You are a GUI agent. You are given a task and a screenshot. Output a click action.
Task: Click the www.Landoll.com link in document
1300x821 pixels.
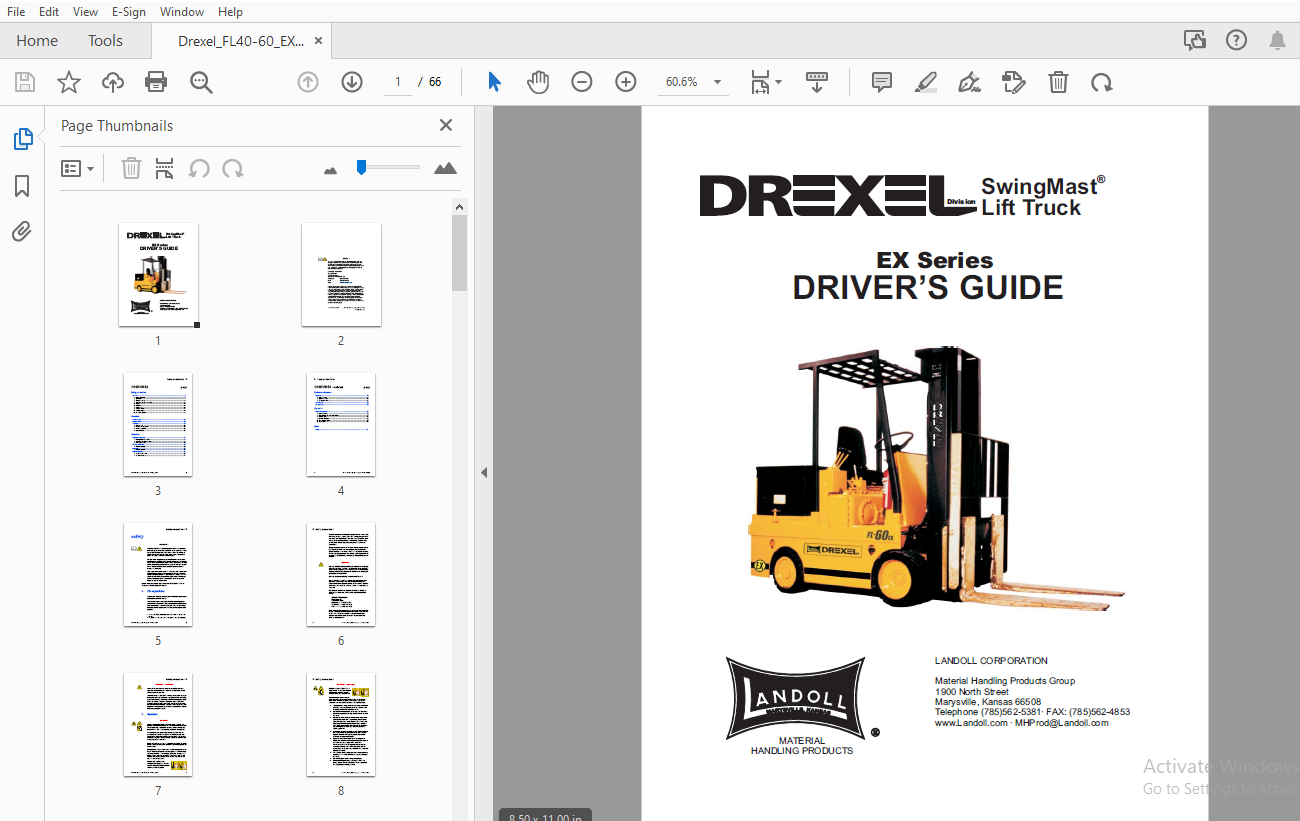[971, 723]
